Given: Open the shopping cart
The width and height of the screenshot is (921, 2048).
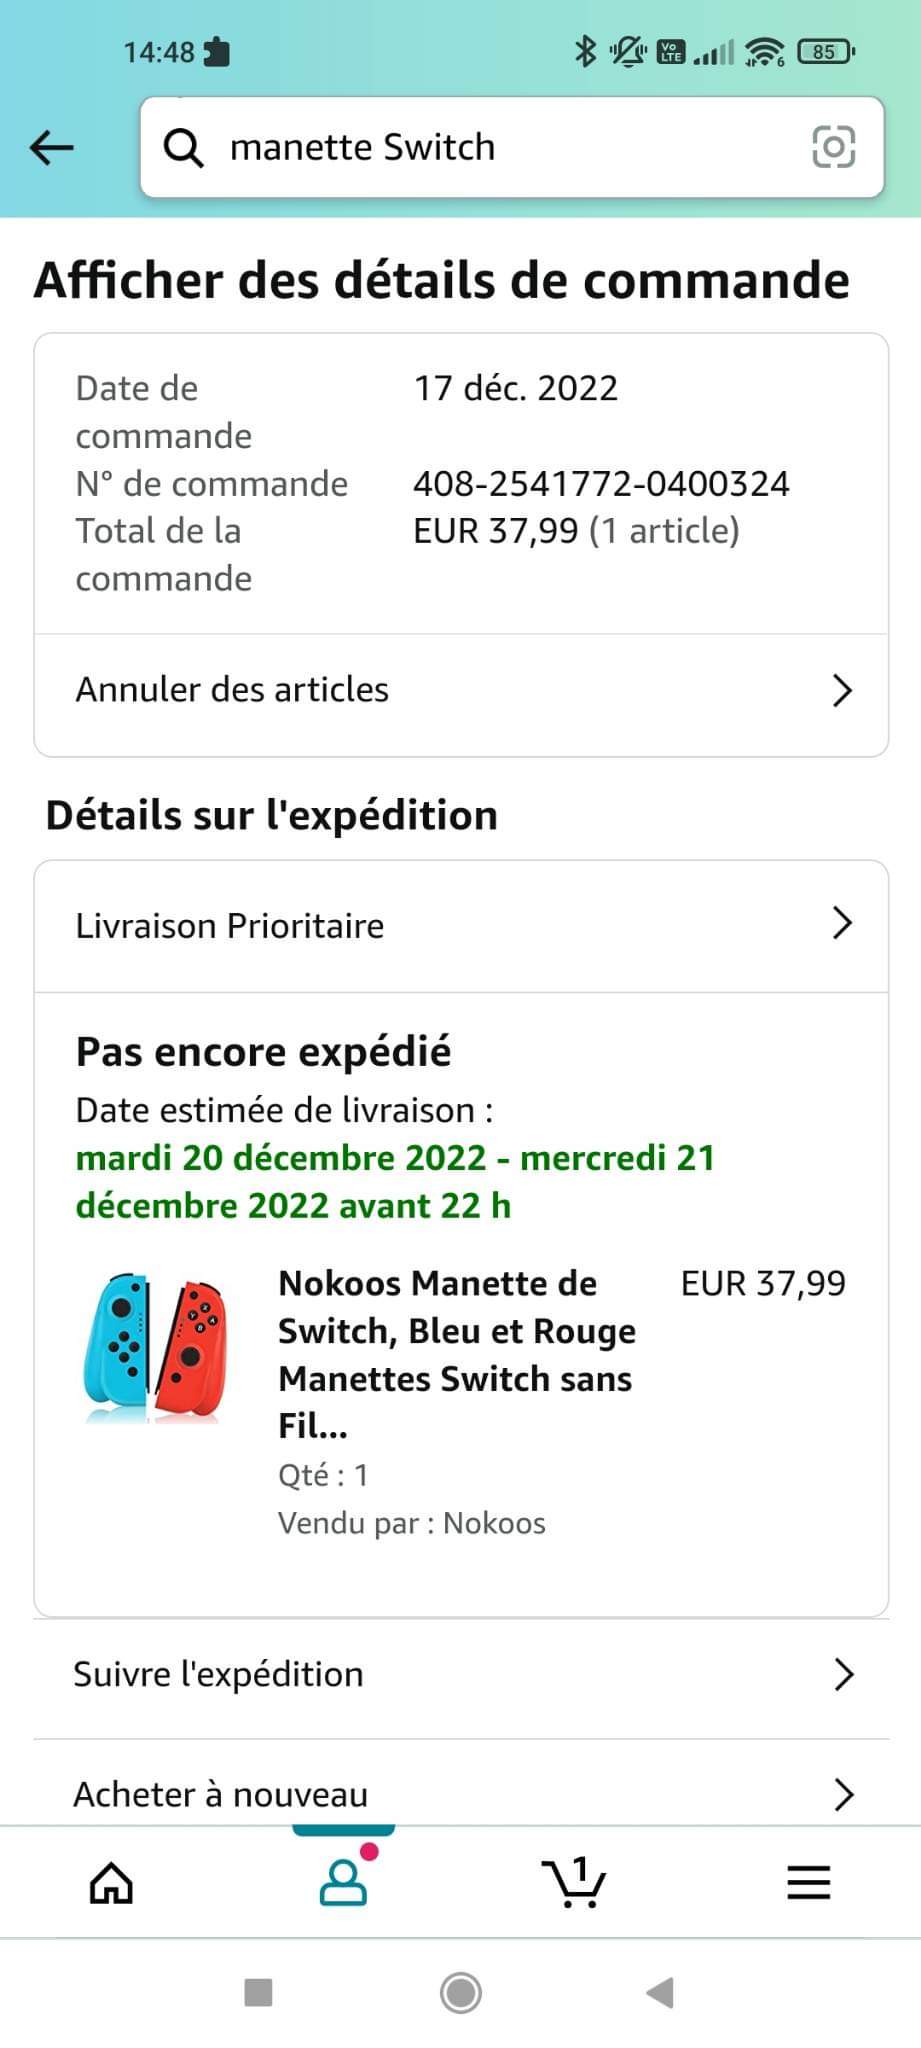Looking at the screenshot, I should point(574,1883).
